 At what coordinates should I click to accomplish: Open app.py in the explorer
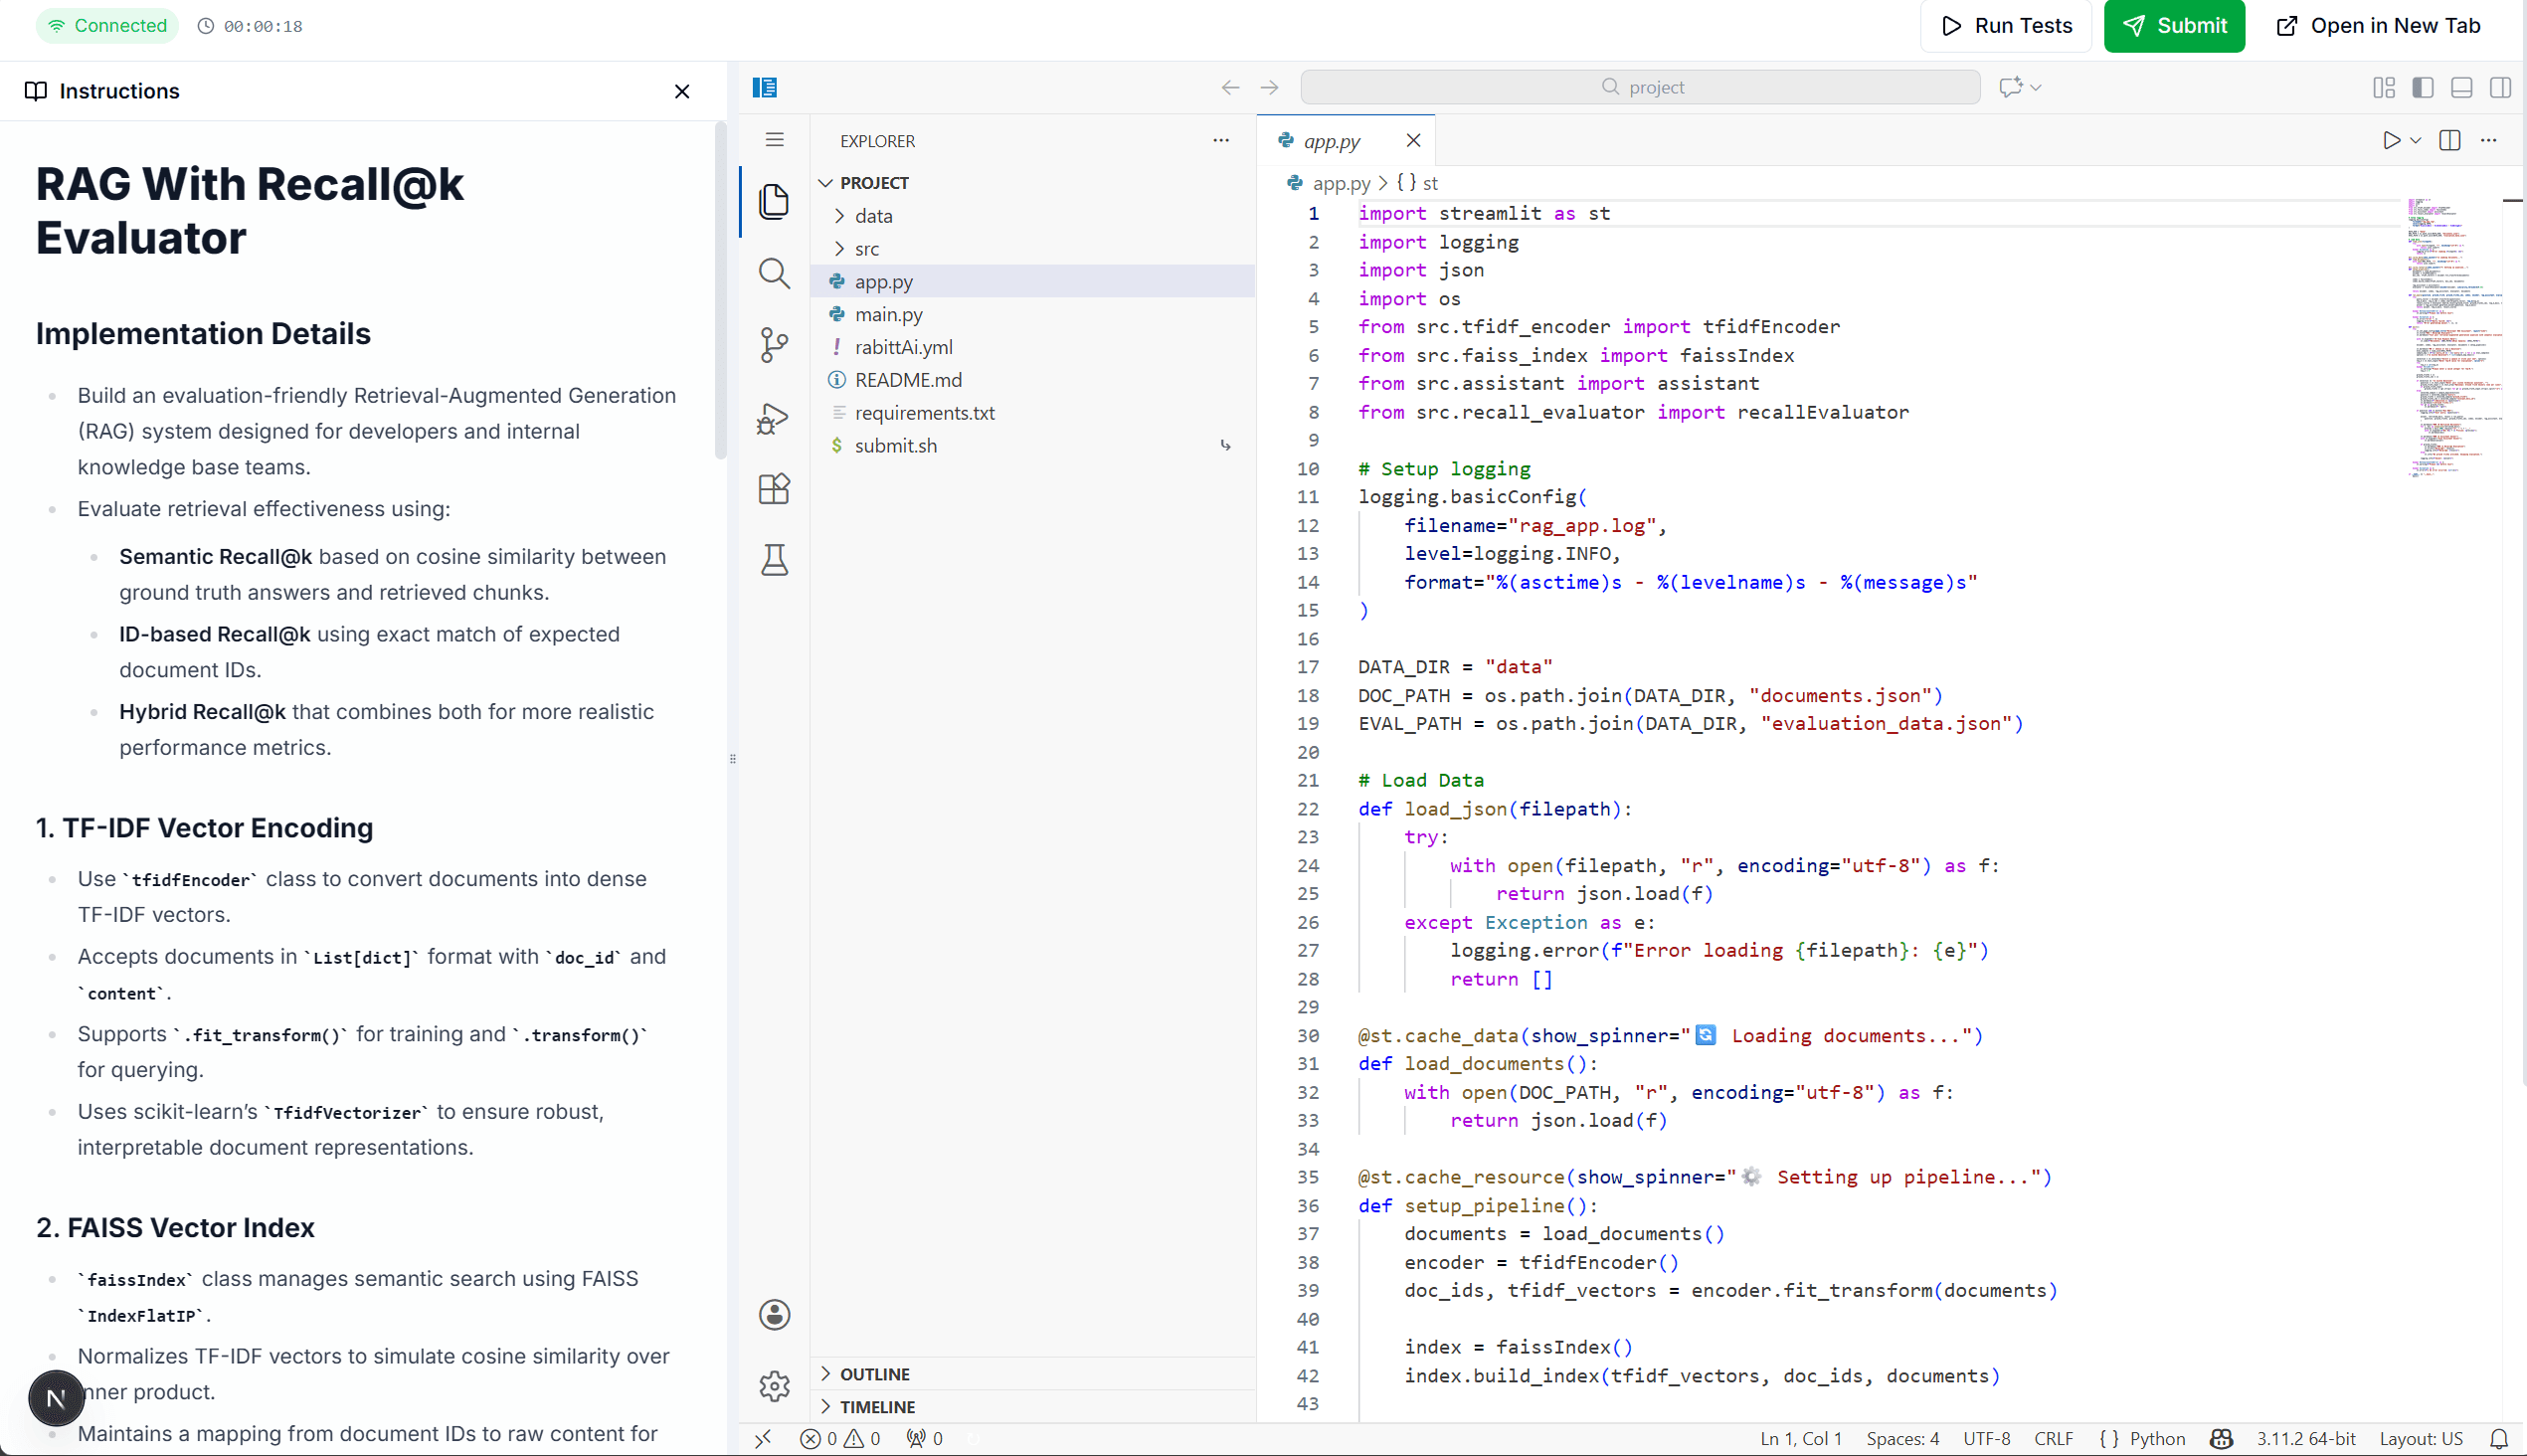point(1033,282)
